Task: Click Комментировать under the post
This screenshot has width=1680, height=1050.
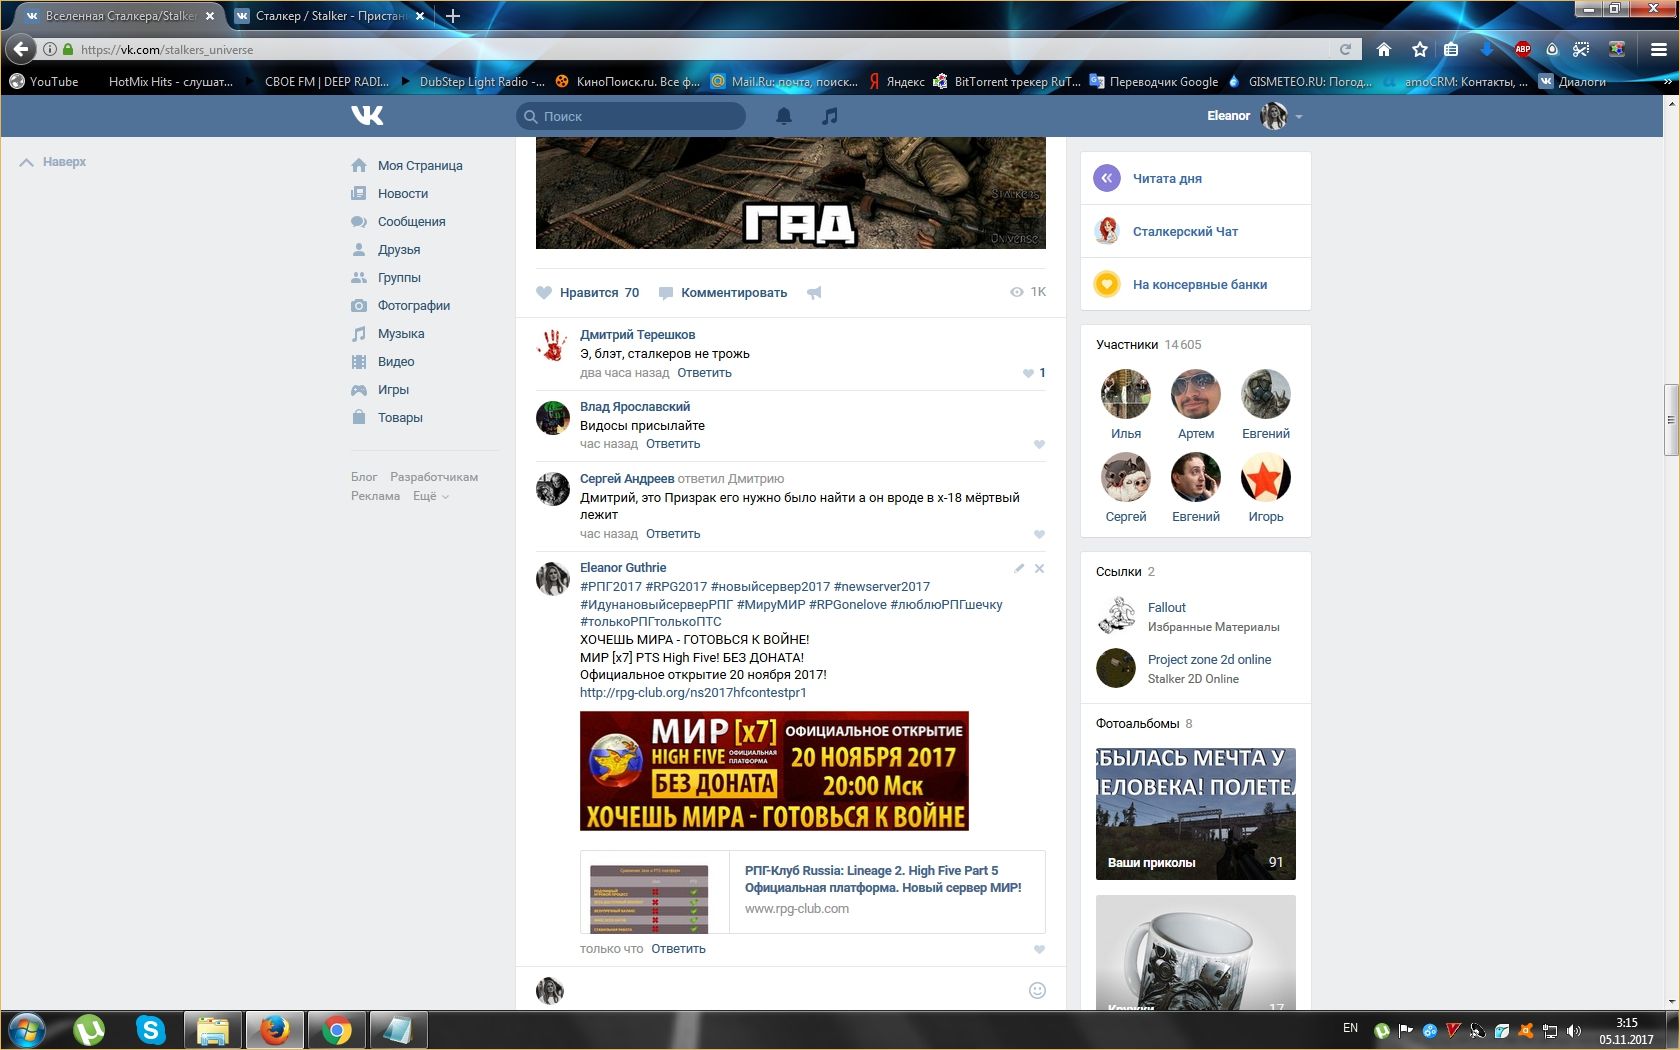Action: [723, 293]
